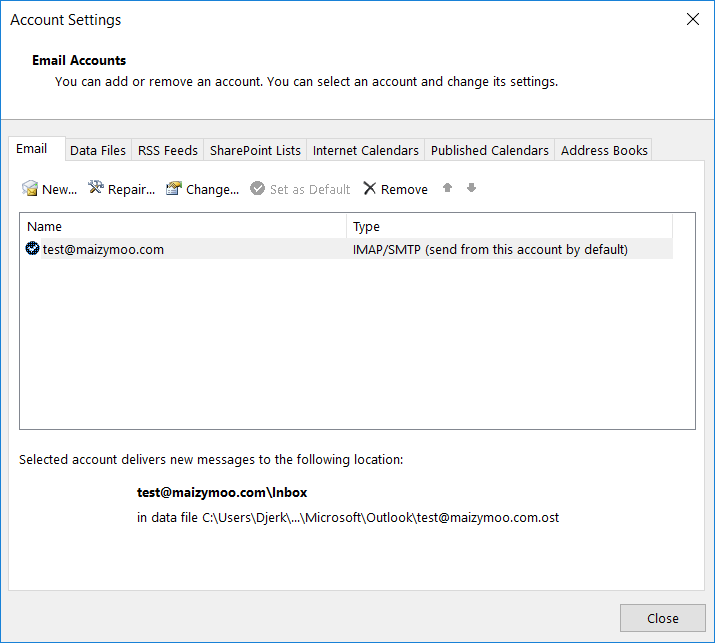This screenshot has height=643, width=715.
Task: Click the New account envelope icon
Action: (x=30, y=189)
